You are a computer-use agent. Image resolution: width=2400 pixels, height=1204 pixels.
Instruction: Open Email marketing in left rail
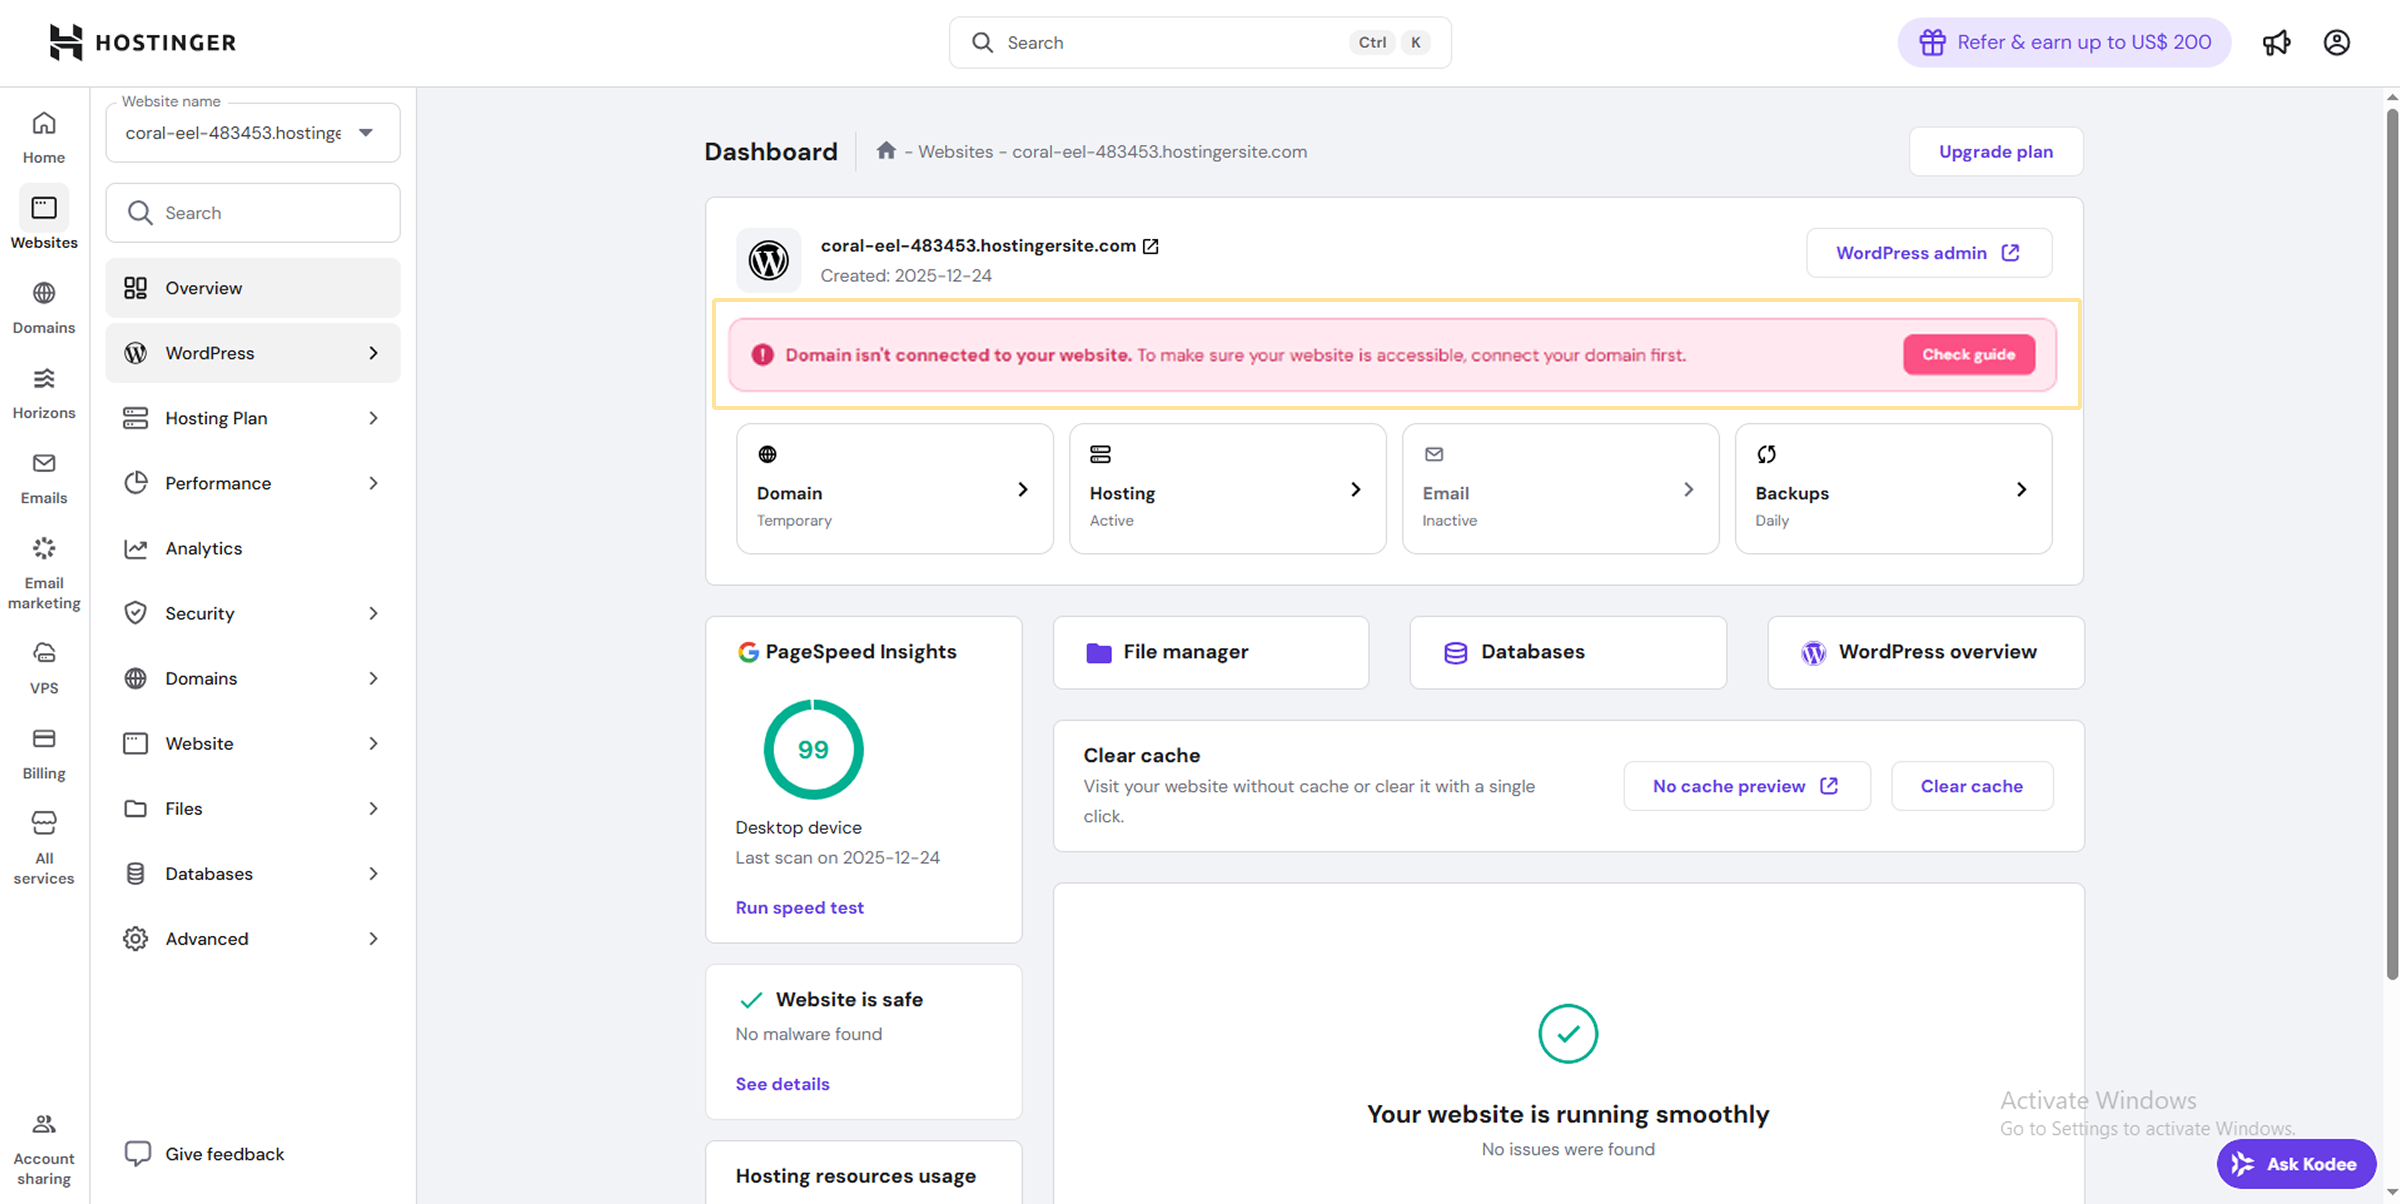44,572
